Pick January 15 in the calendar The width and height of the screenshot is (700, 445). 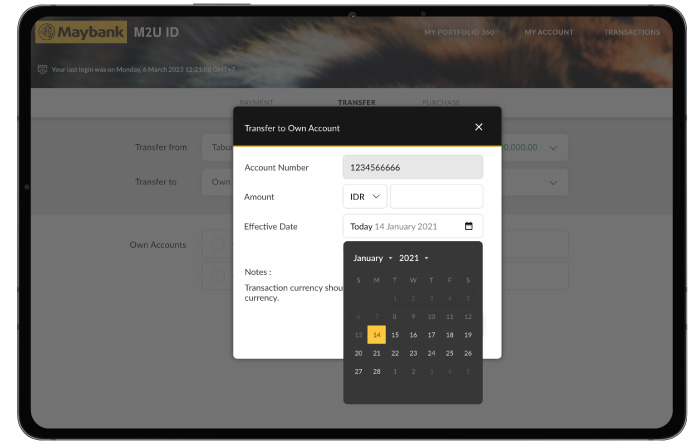pyautogui.click(x=395, y=335)
